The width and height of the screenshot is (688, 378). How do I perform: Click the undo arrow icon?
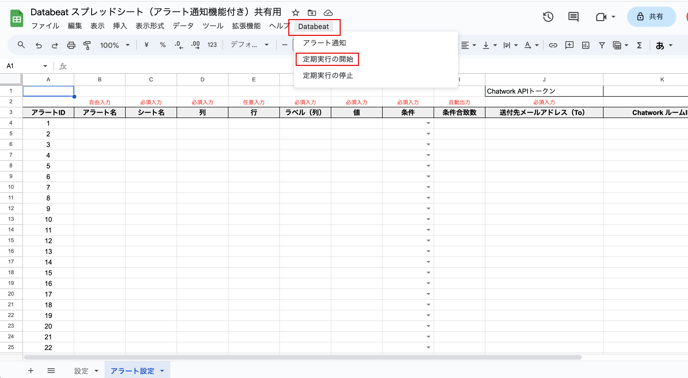tap(39, 45)
